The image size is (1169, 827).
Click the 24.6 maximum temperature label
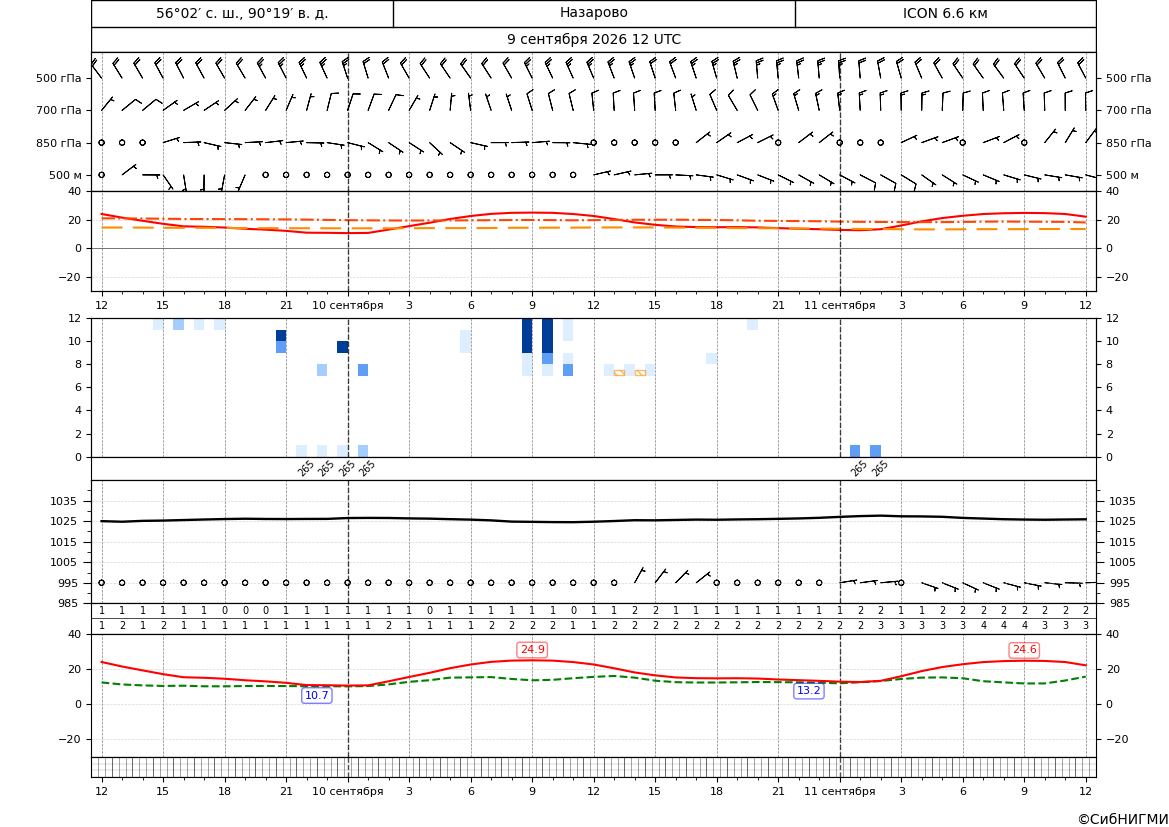tap(1024, 650)
